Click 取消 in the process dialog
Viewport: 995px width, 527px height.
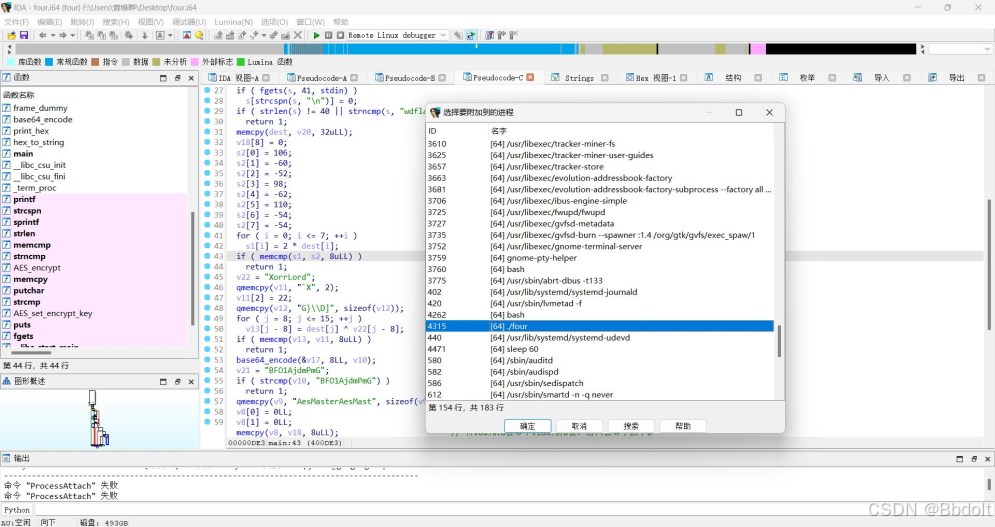click(579, 426)
